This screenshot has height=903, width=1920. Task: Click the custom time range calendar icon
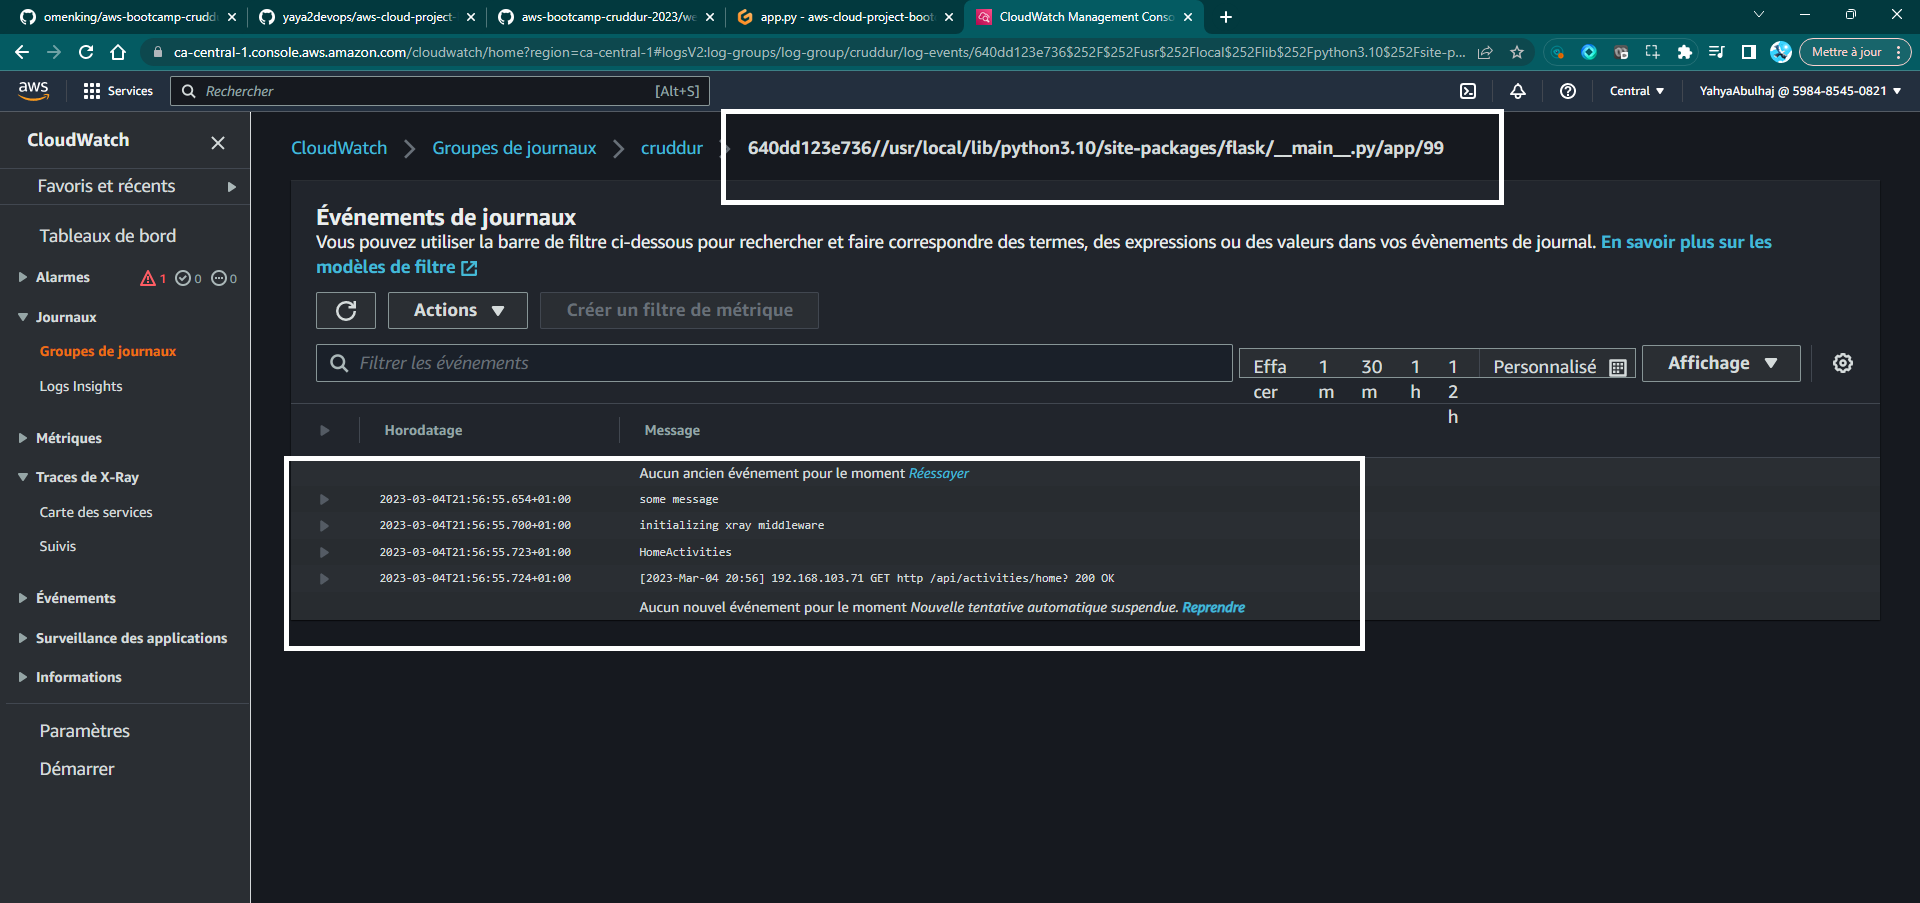[1618, 367]
